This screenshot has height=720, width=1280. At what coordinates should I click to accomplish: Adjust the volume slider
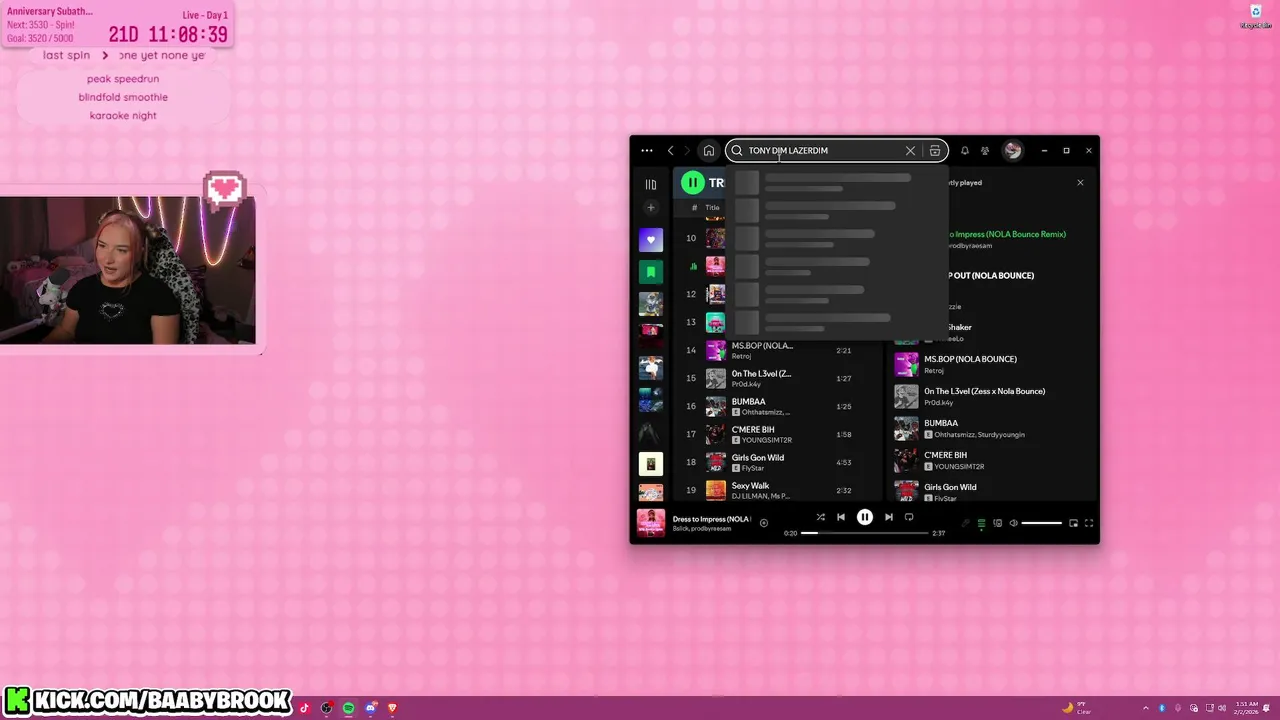1041,523
